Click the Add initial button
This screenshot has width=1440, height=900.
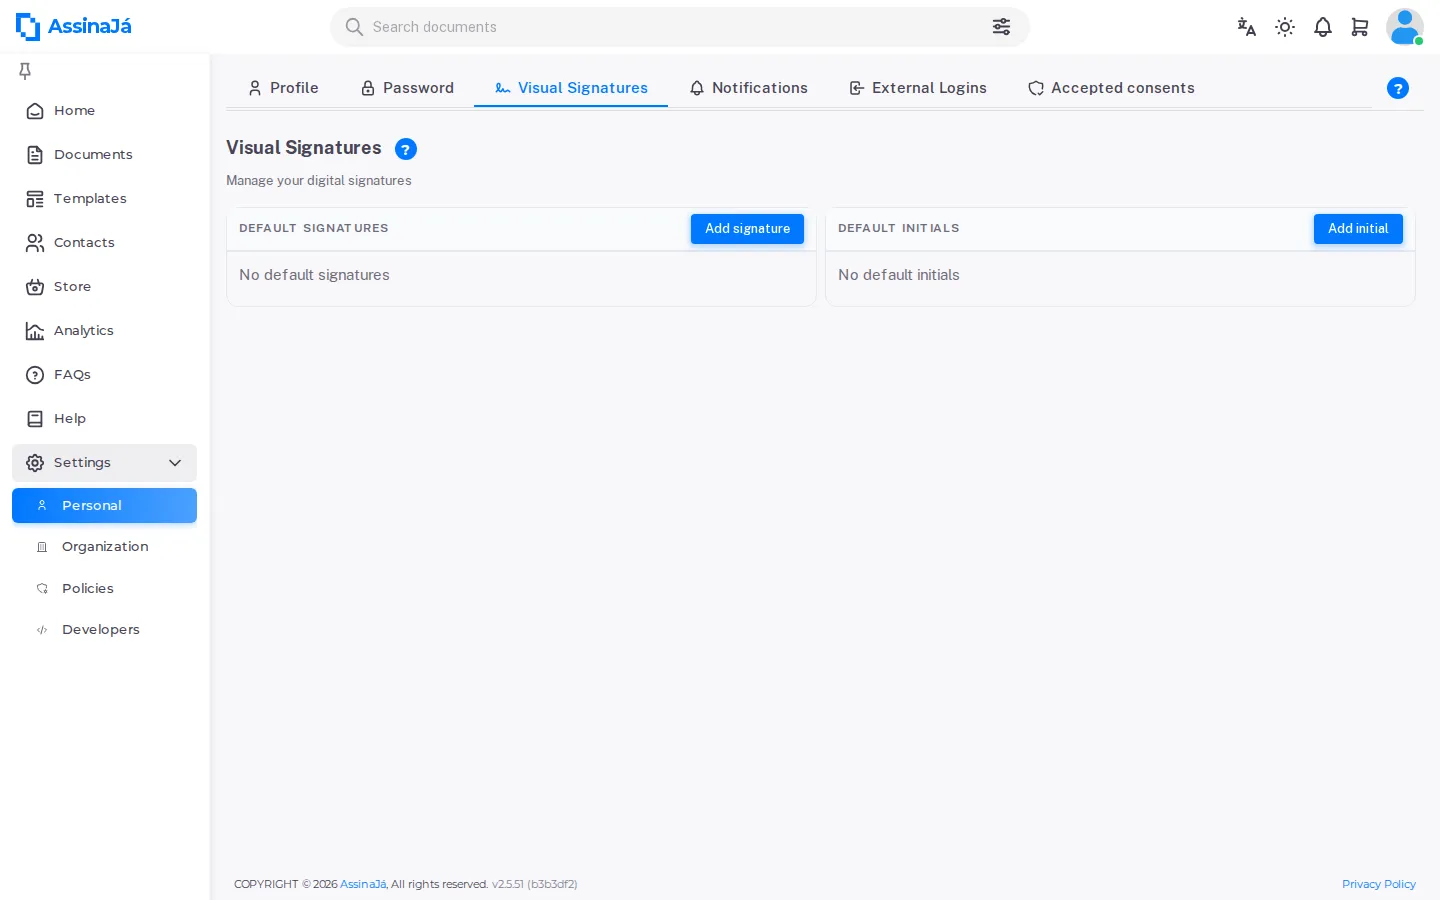tap(1358, 229)
